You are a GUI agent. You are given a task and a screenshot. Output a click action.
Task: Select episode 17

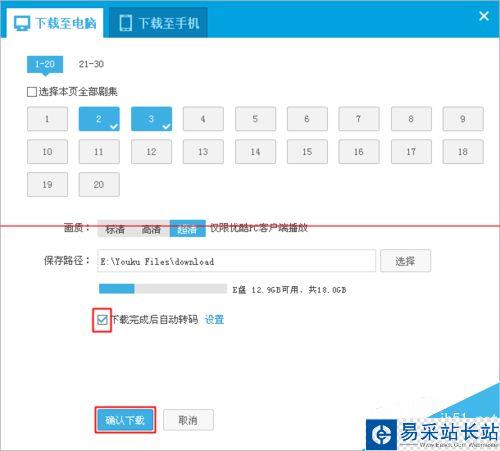click(x=411, y=152)
